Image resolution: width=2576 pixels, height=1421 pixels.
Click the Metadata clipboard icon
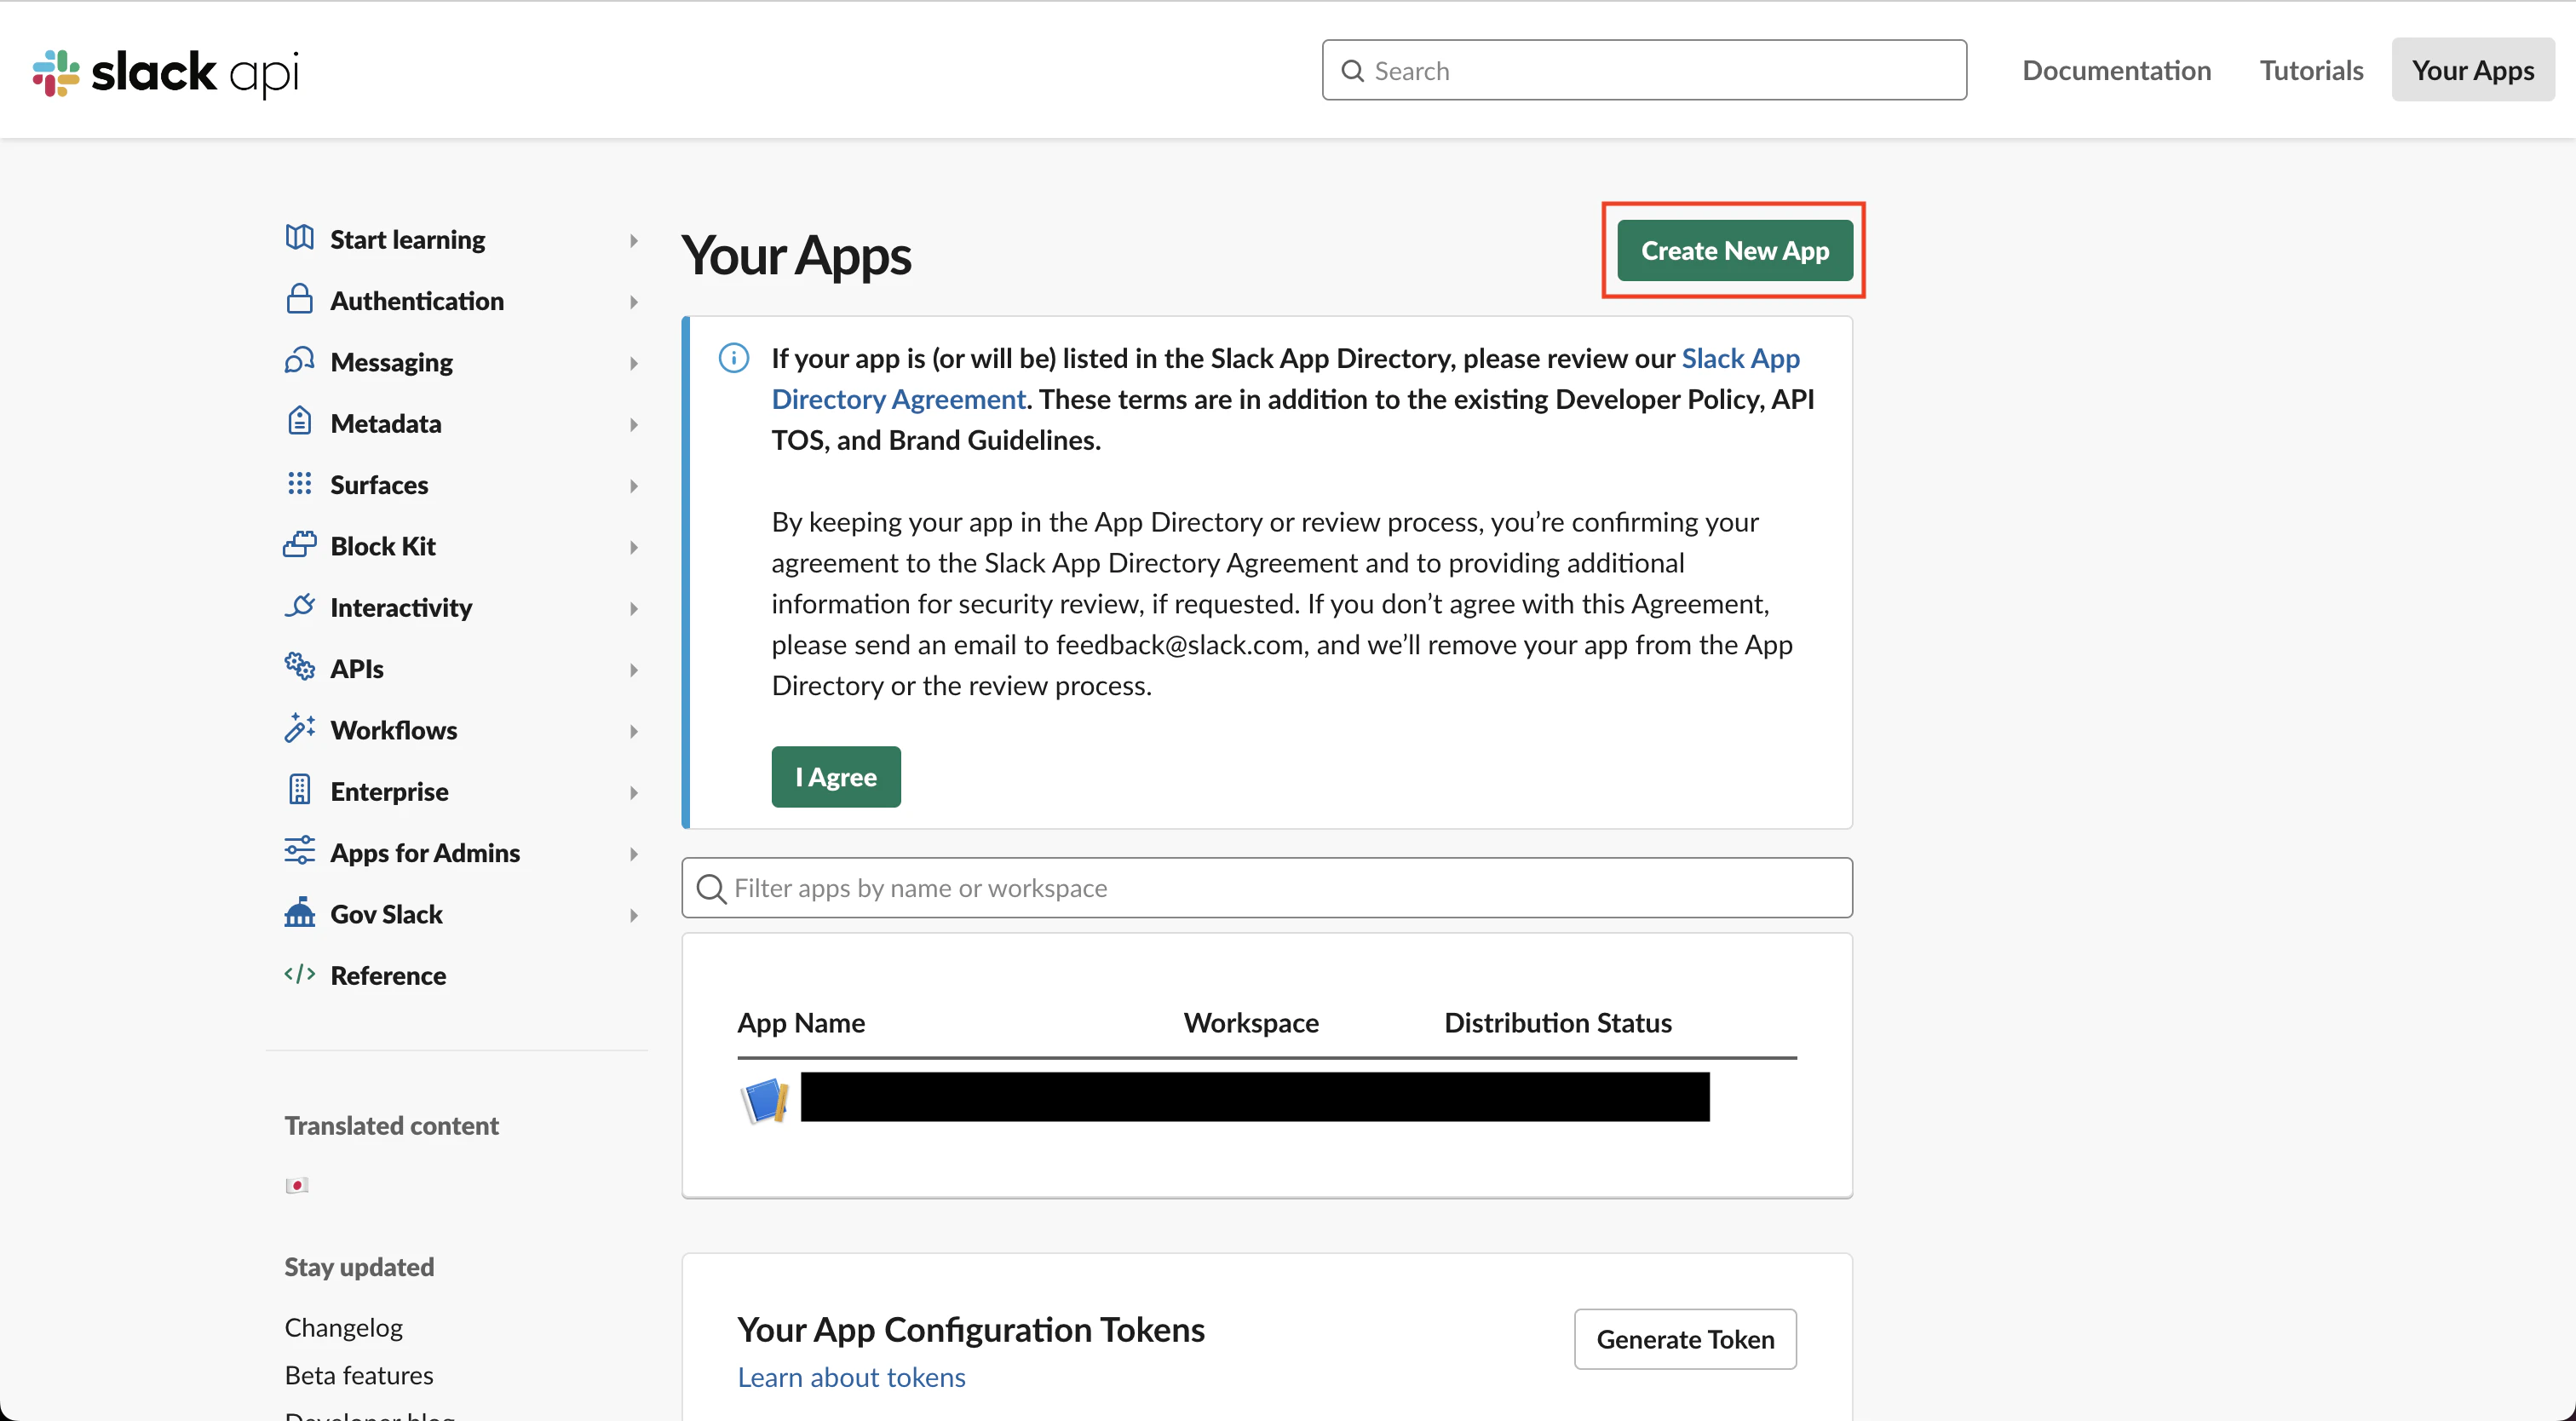pyautogui.click(x=299, y=421)
